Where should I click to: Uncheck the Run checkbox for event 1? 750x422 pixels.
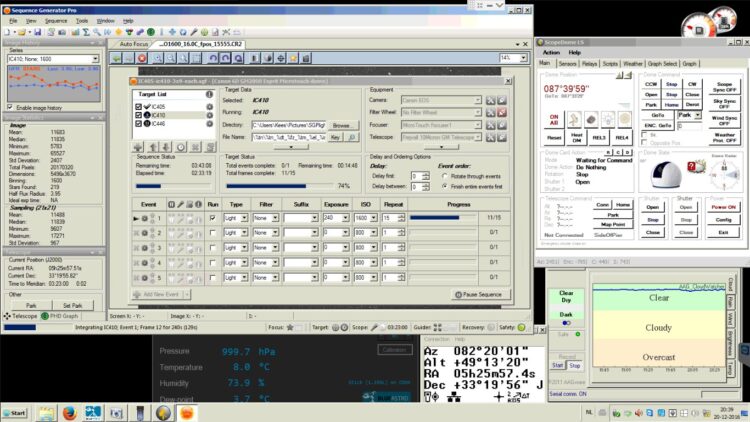coord(212,218)
